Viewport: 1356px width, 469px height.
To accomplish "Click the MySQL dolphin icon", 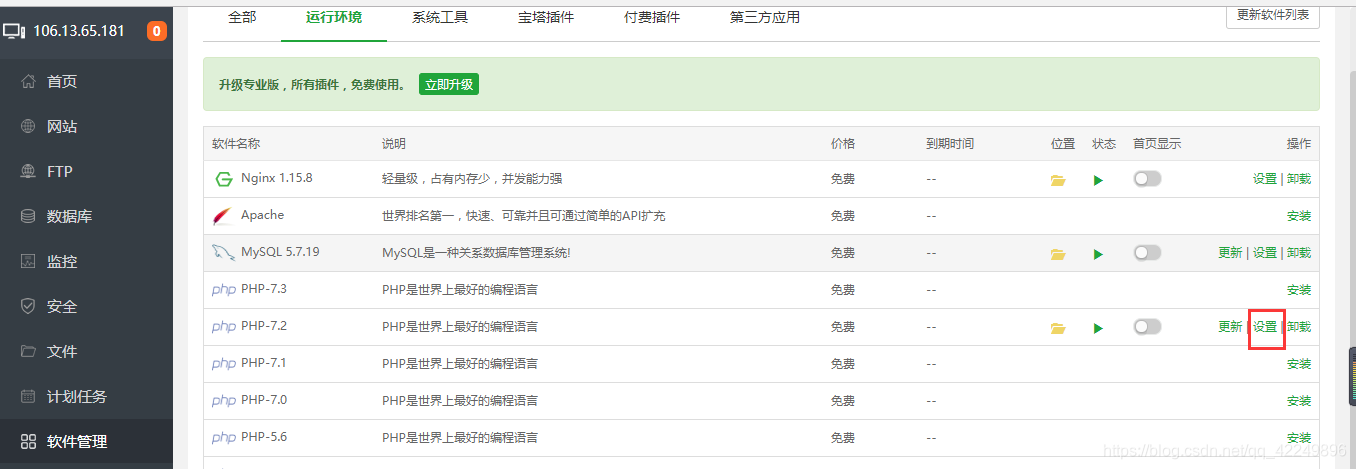I will (x=223, y=254).
